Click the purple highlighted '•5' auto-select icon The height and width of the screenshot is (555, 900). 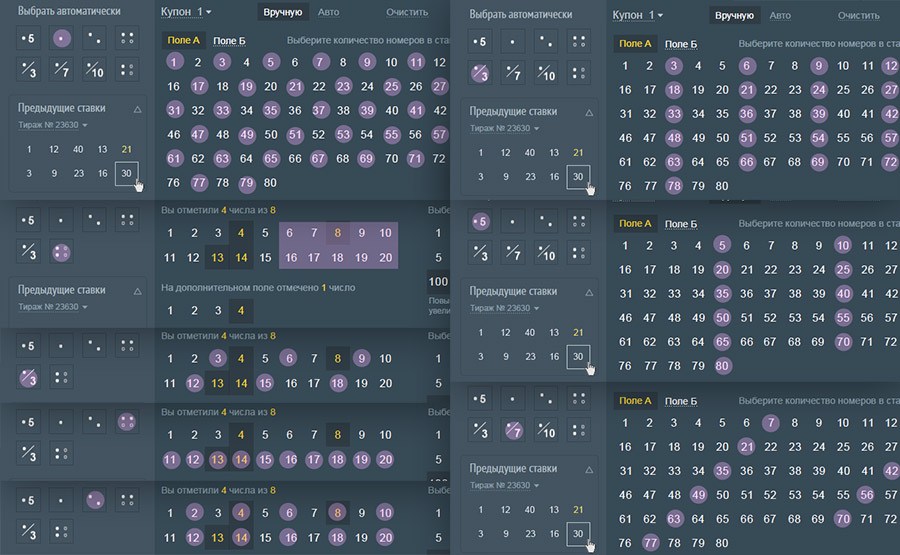481,221
